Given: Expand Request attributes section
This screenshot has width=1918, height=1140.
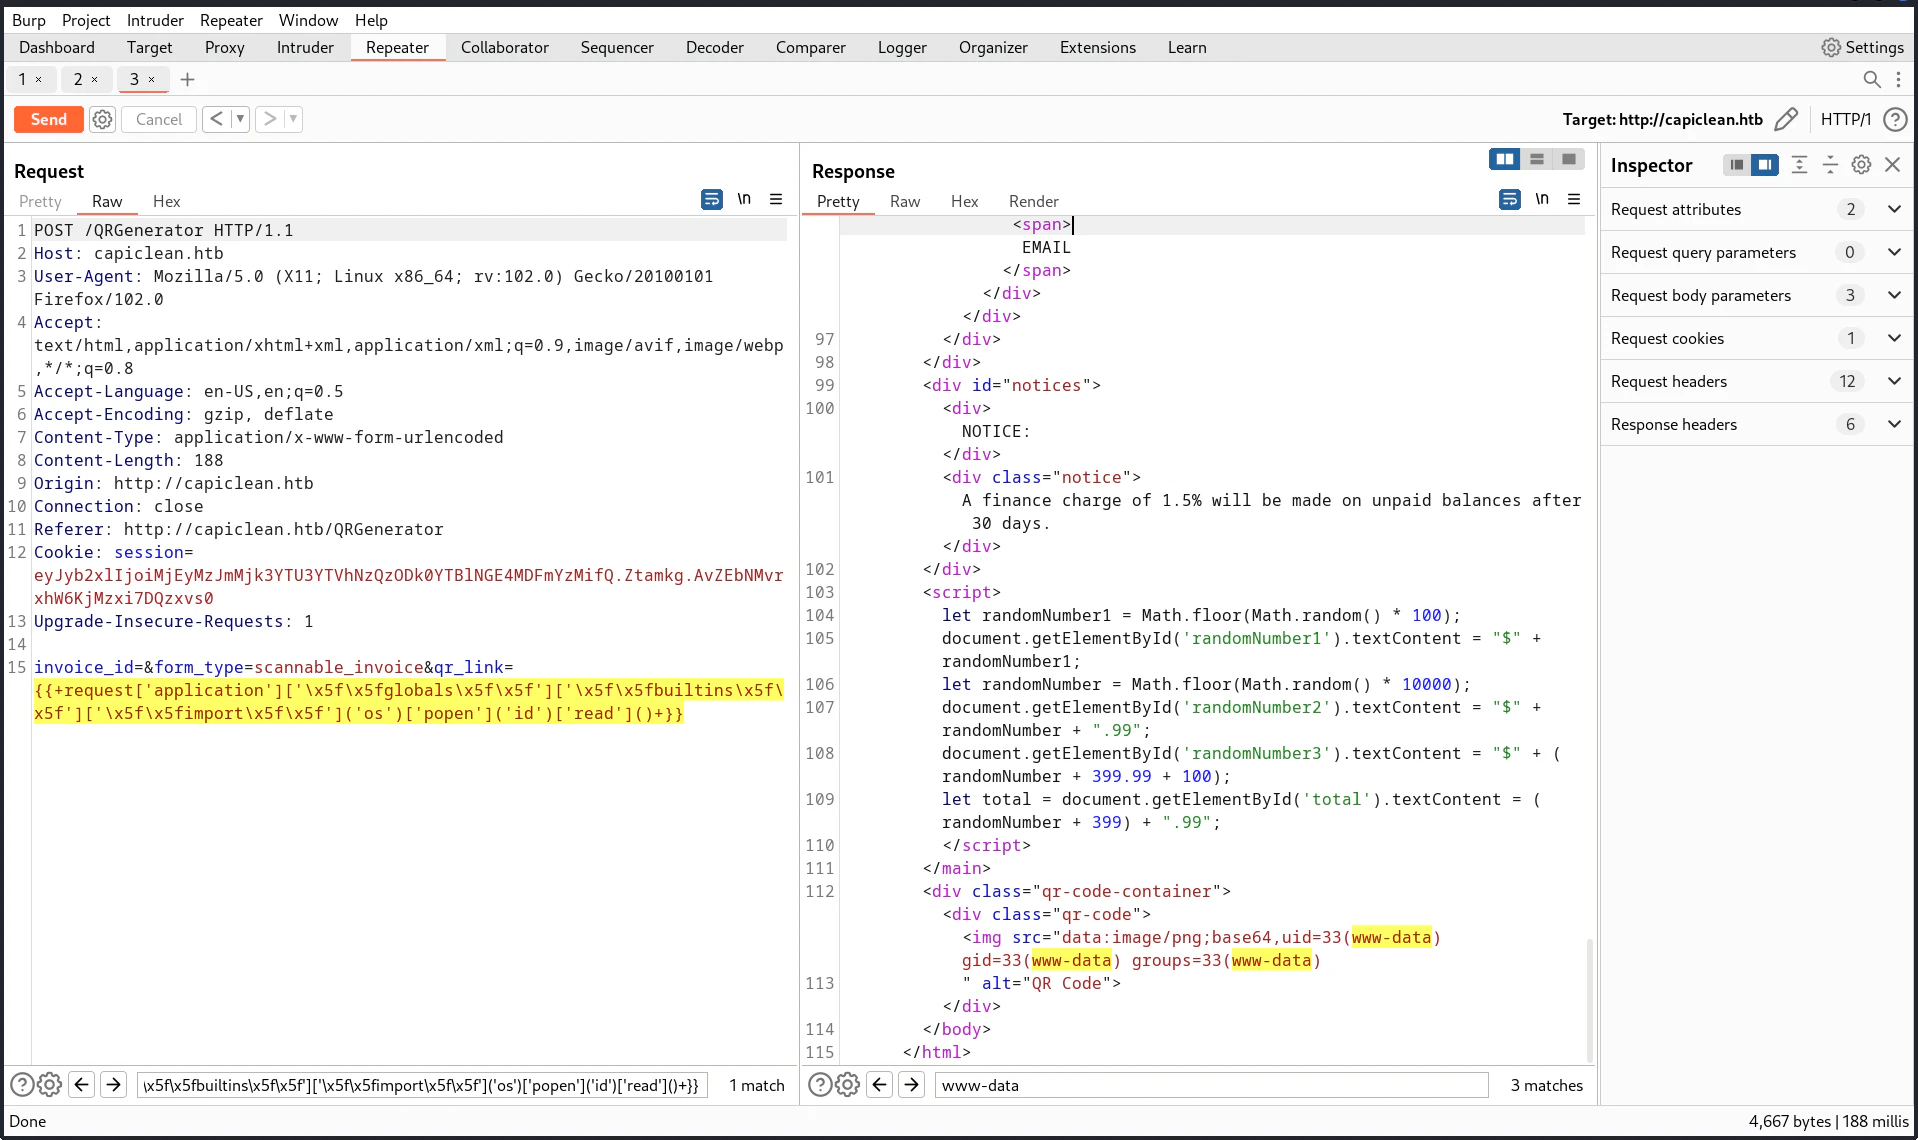Looking at the screenshot, I should [1755, 209].
